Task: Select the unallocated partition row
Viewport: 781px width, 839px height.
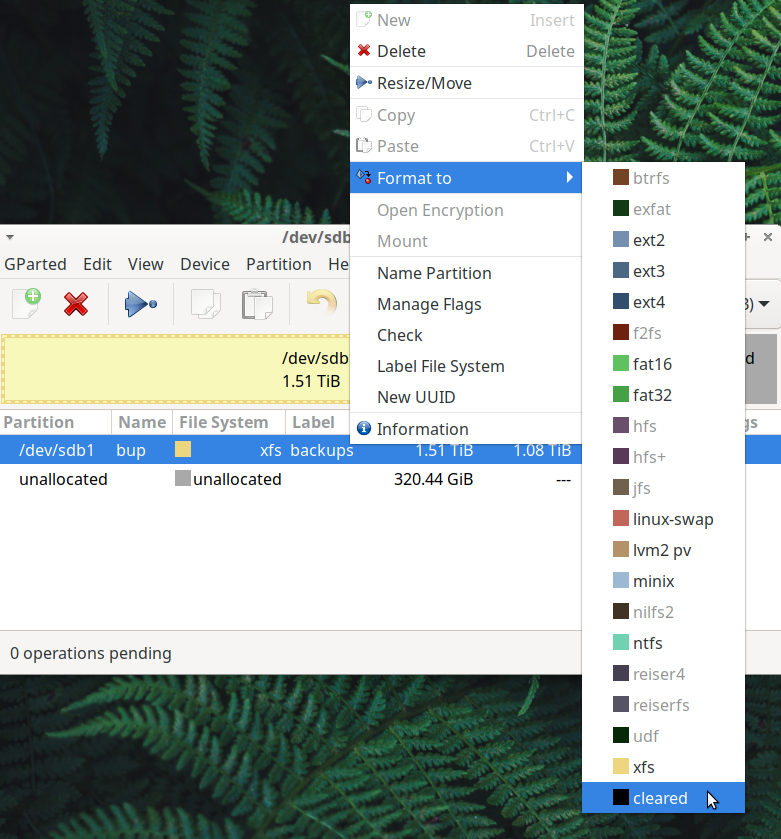Action: (290, 479)
